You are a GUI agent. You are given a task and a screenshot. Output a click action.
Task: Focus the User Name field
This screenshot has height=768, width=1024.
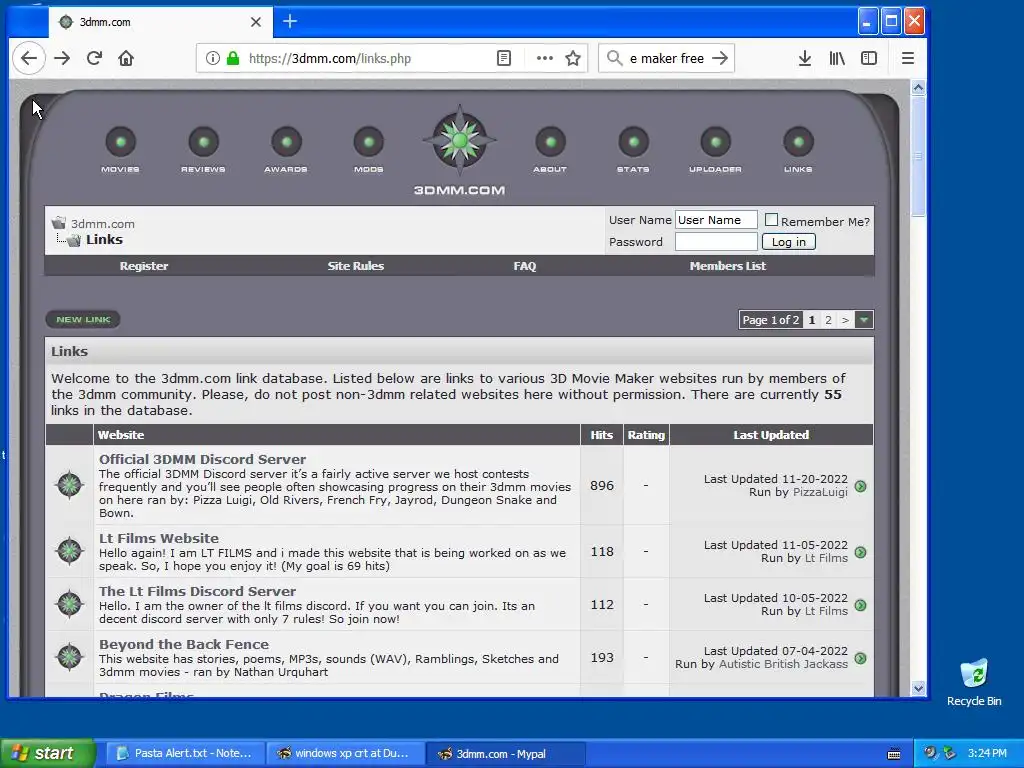point(716,220)
